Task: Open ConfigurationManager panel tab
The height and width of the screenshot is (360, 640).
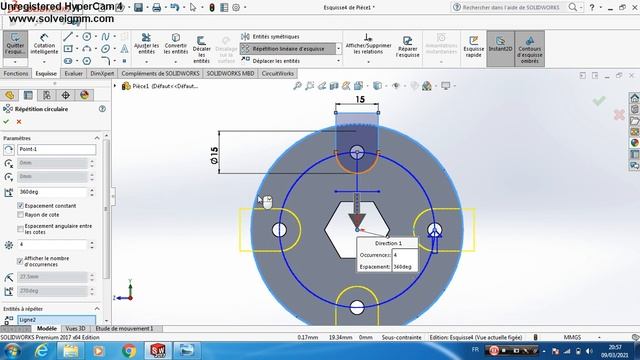Action: (47, 95)
